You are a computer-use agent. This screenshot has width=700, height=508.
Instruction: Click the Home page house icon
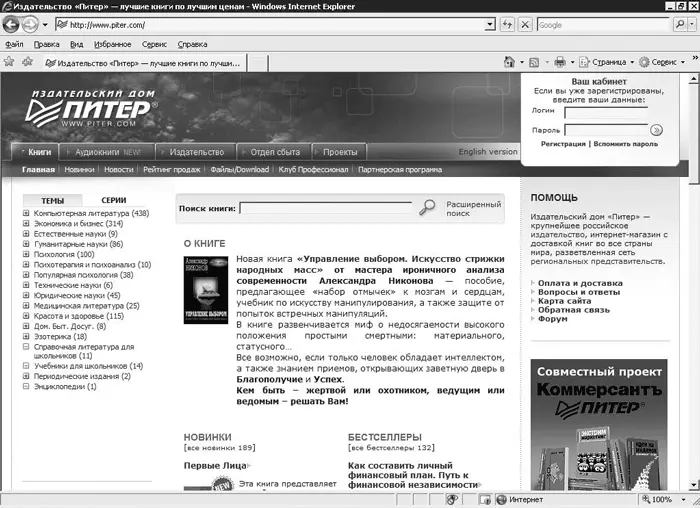pos(509,62)
